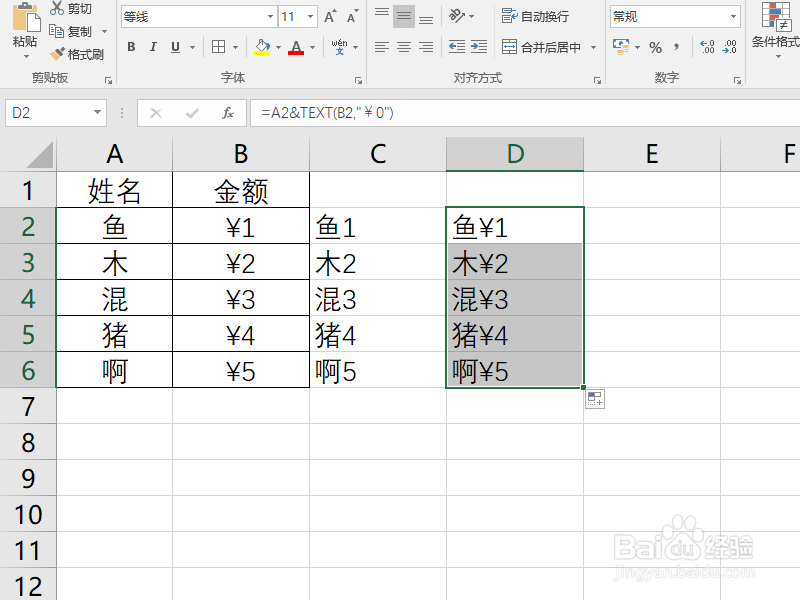Open the Borders dropdown arrow
This screenshot has height=600, width=800.
[x=235, y=47]
